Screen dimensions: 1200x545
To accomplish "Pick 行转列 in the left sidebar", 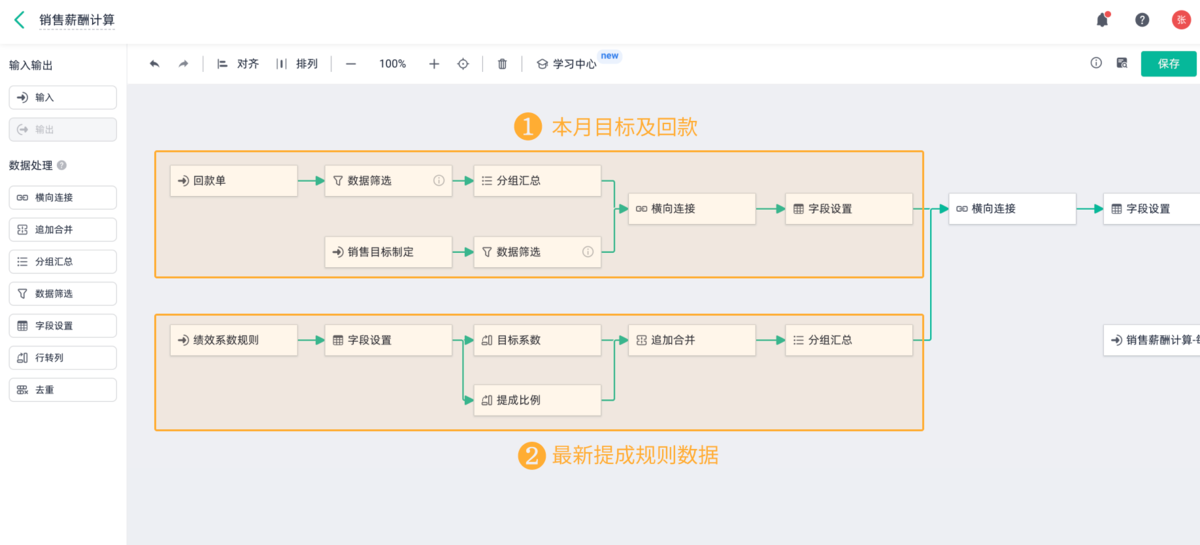I will click(62, 358).
